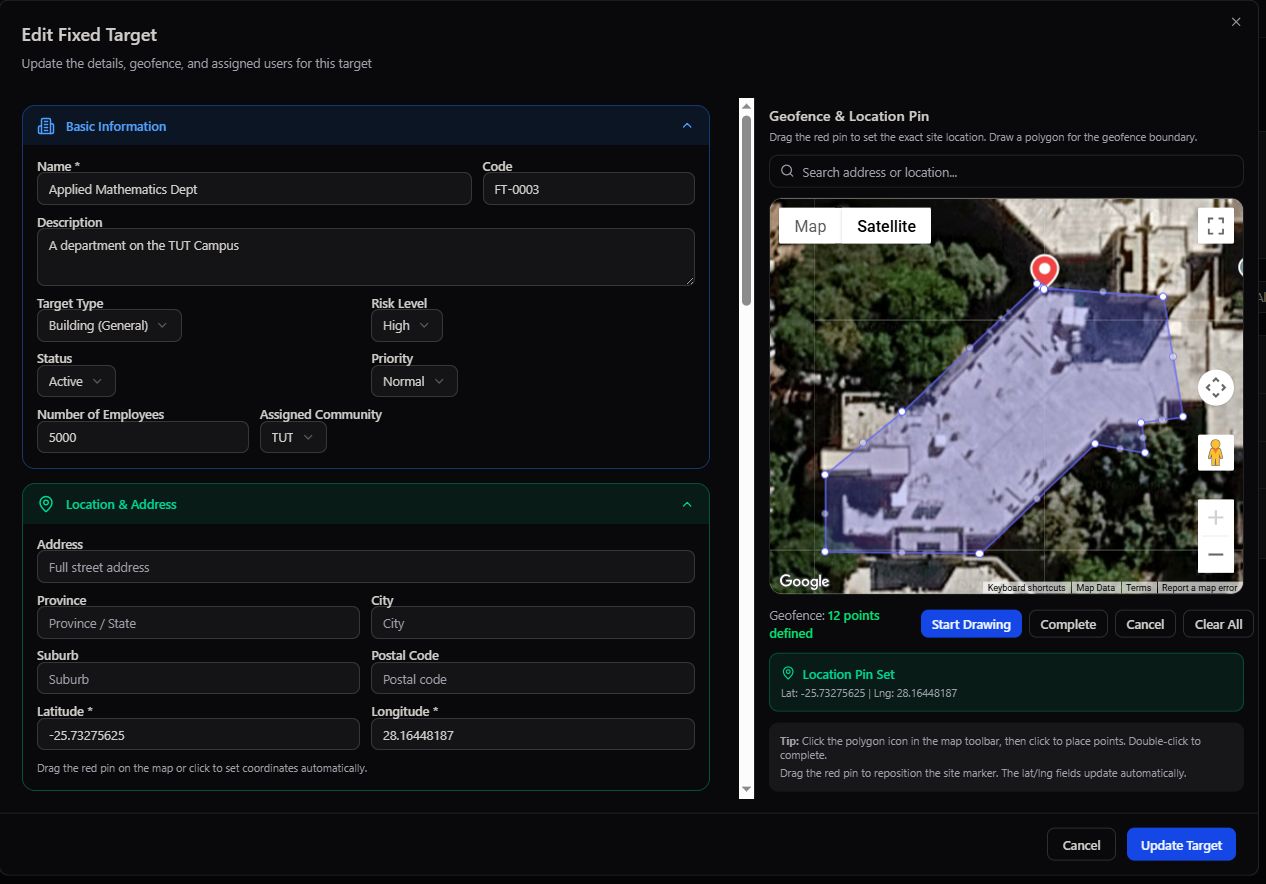Click the search address or location box
1266x884 pixels.
click(1006, 172)
